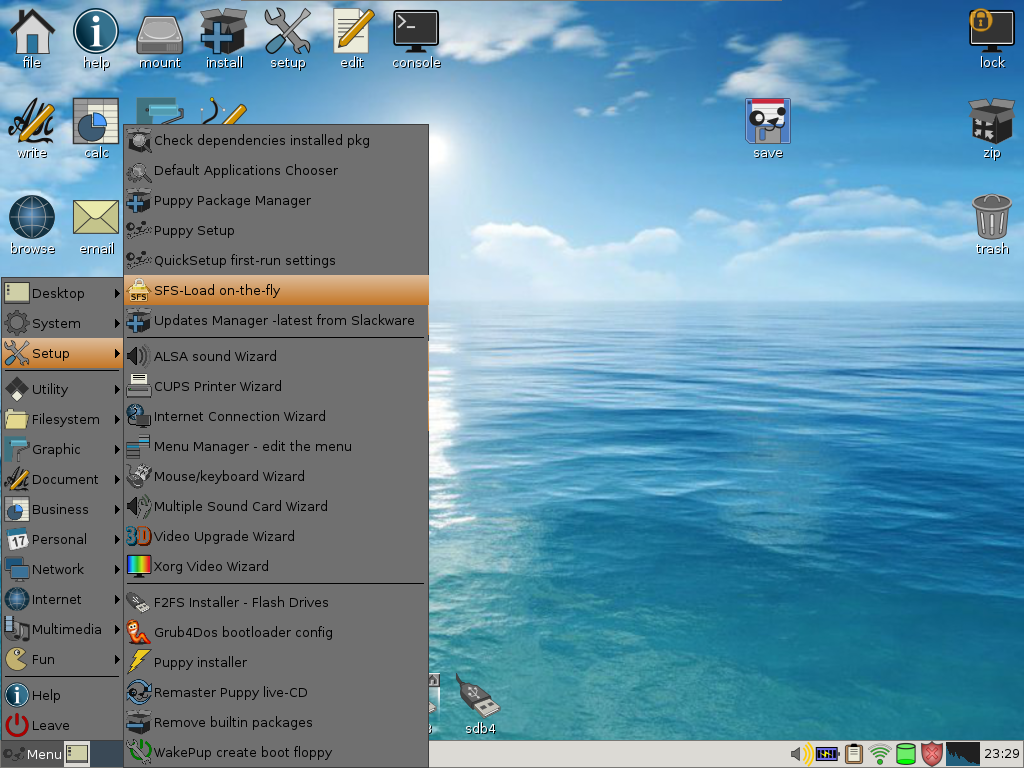Start the ALSA sound Wizard
Viewport: 1024px width, 768px height.
point(276,357)
